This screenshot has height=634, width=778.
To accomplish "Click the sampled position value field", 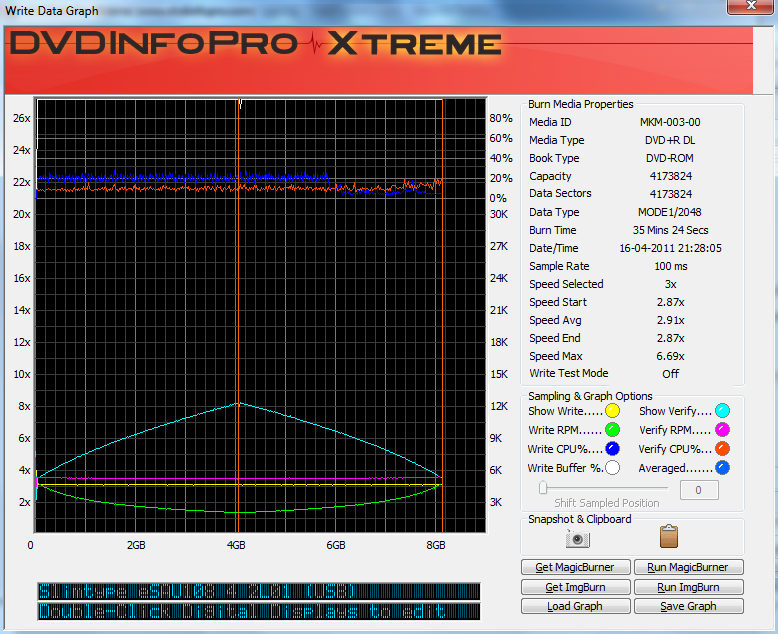I will [699, 490].
